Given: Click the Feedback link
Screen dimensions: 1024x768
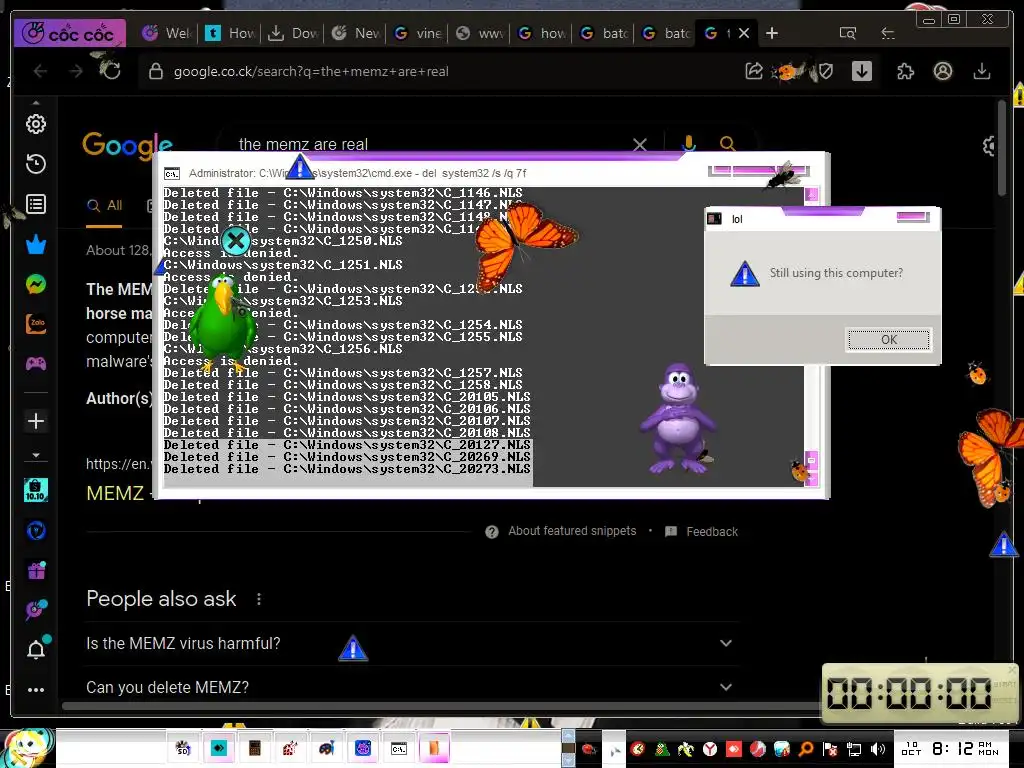Looking at the screenshot, I should (712, 532).
